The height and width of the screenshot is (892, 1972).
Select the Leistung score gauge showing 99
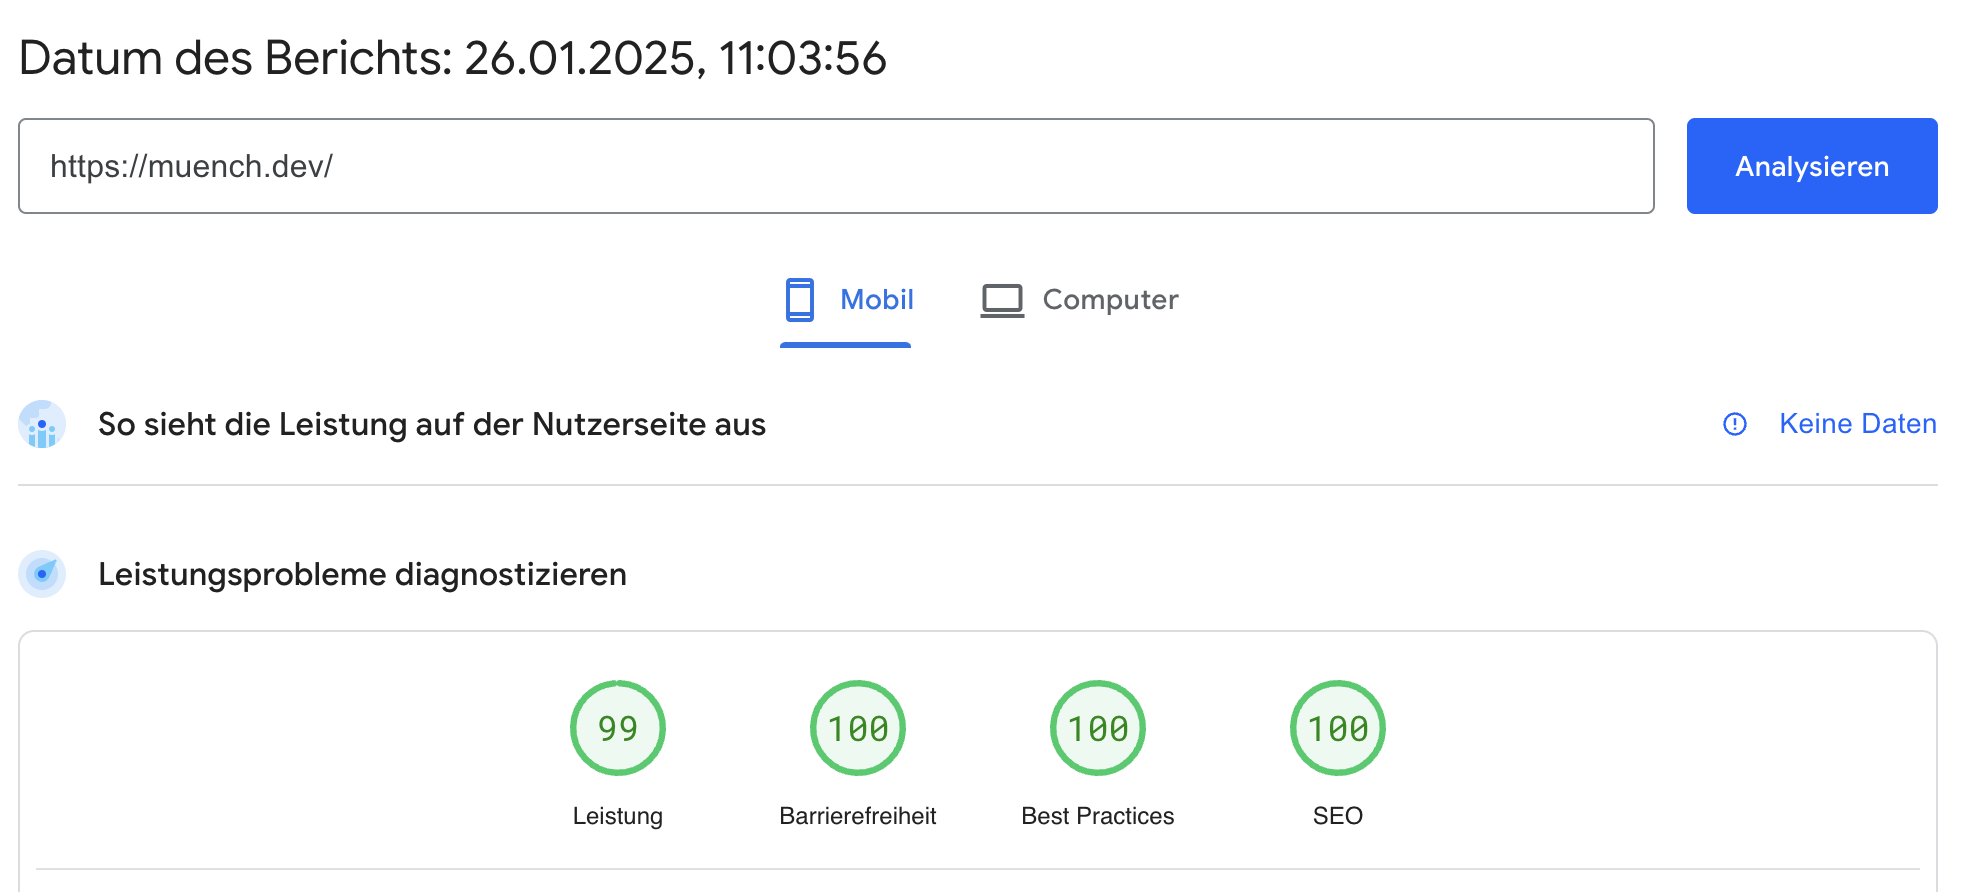click(x=618, y=728)
